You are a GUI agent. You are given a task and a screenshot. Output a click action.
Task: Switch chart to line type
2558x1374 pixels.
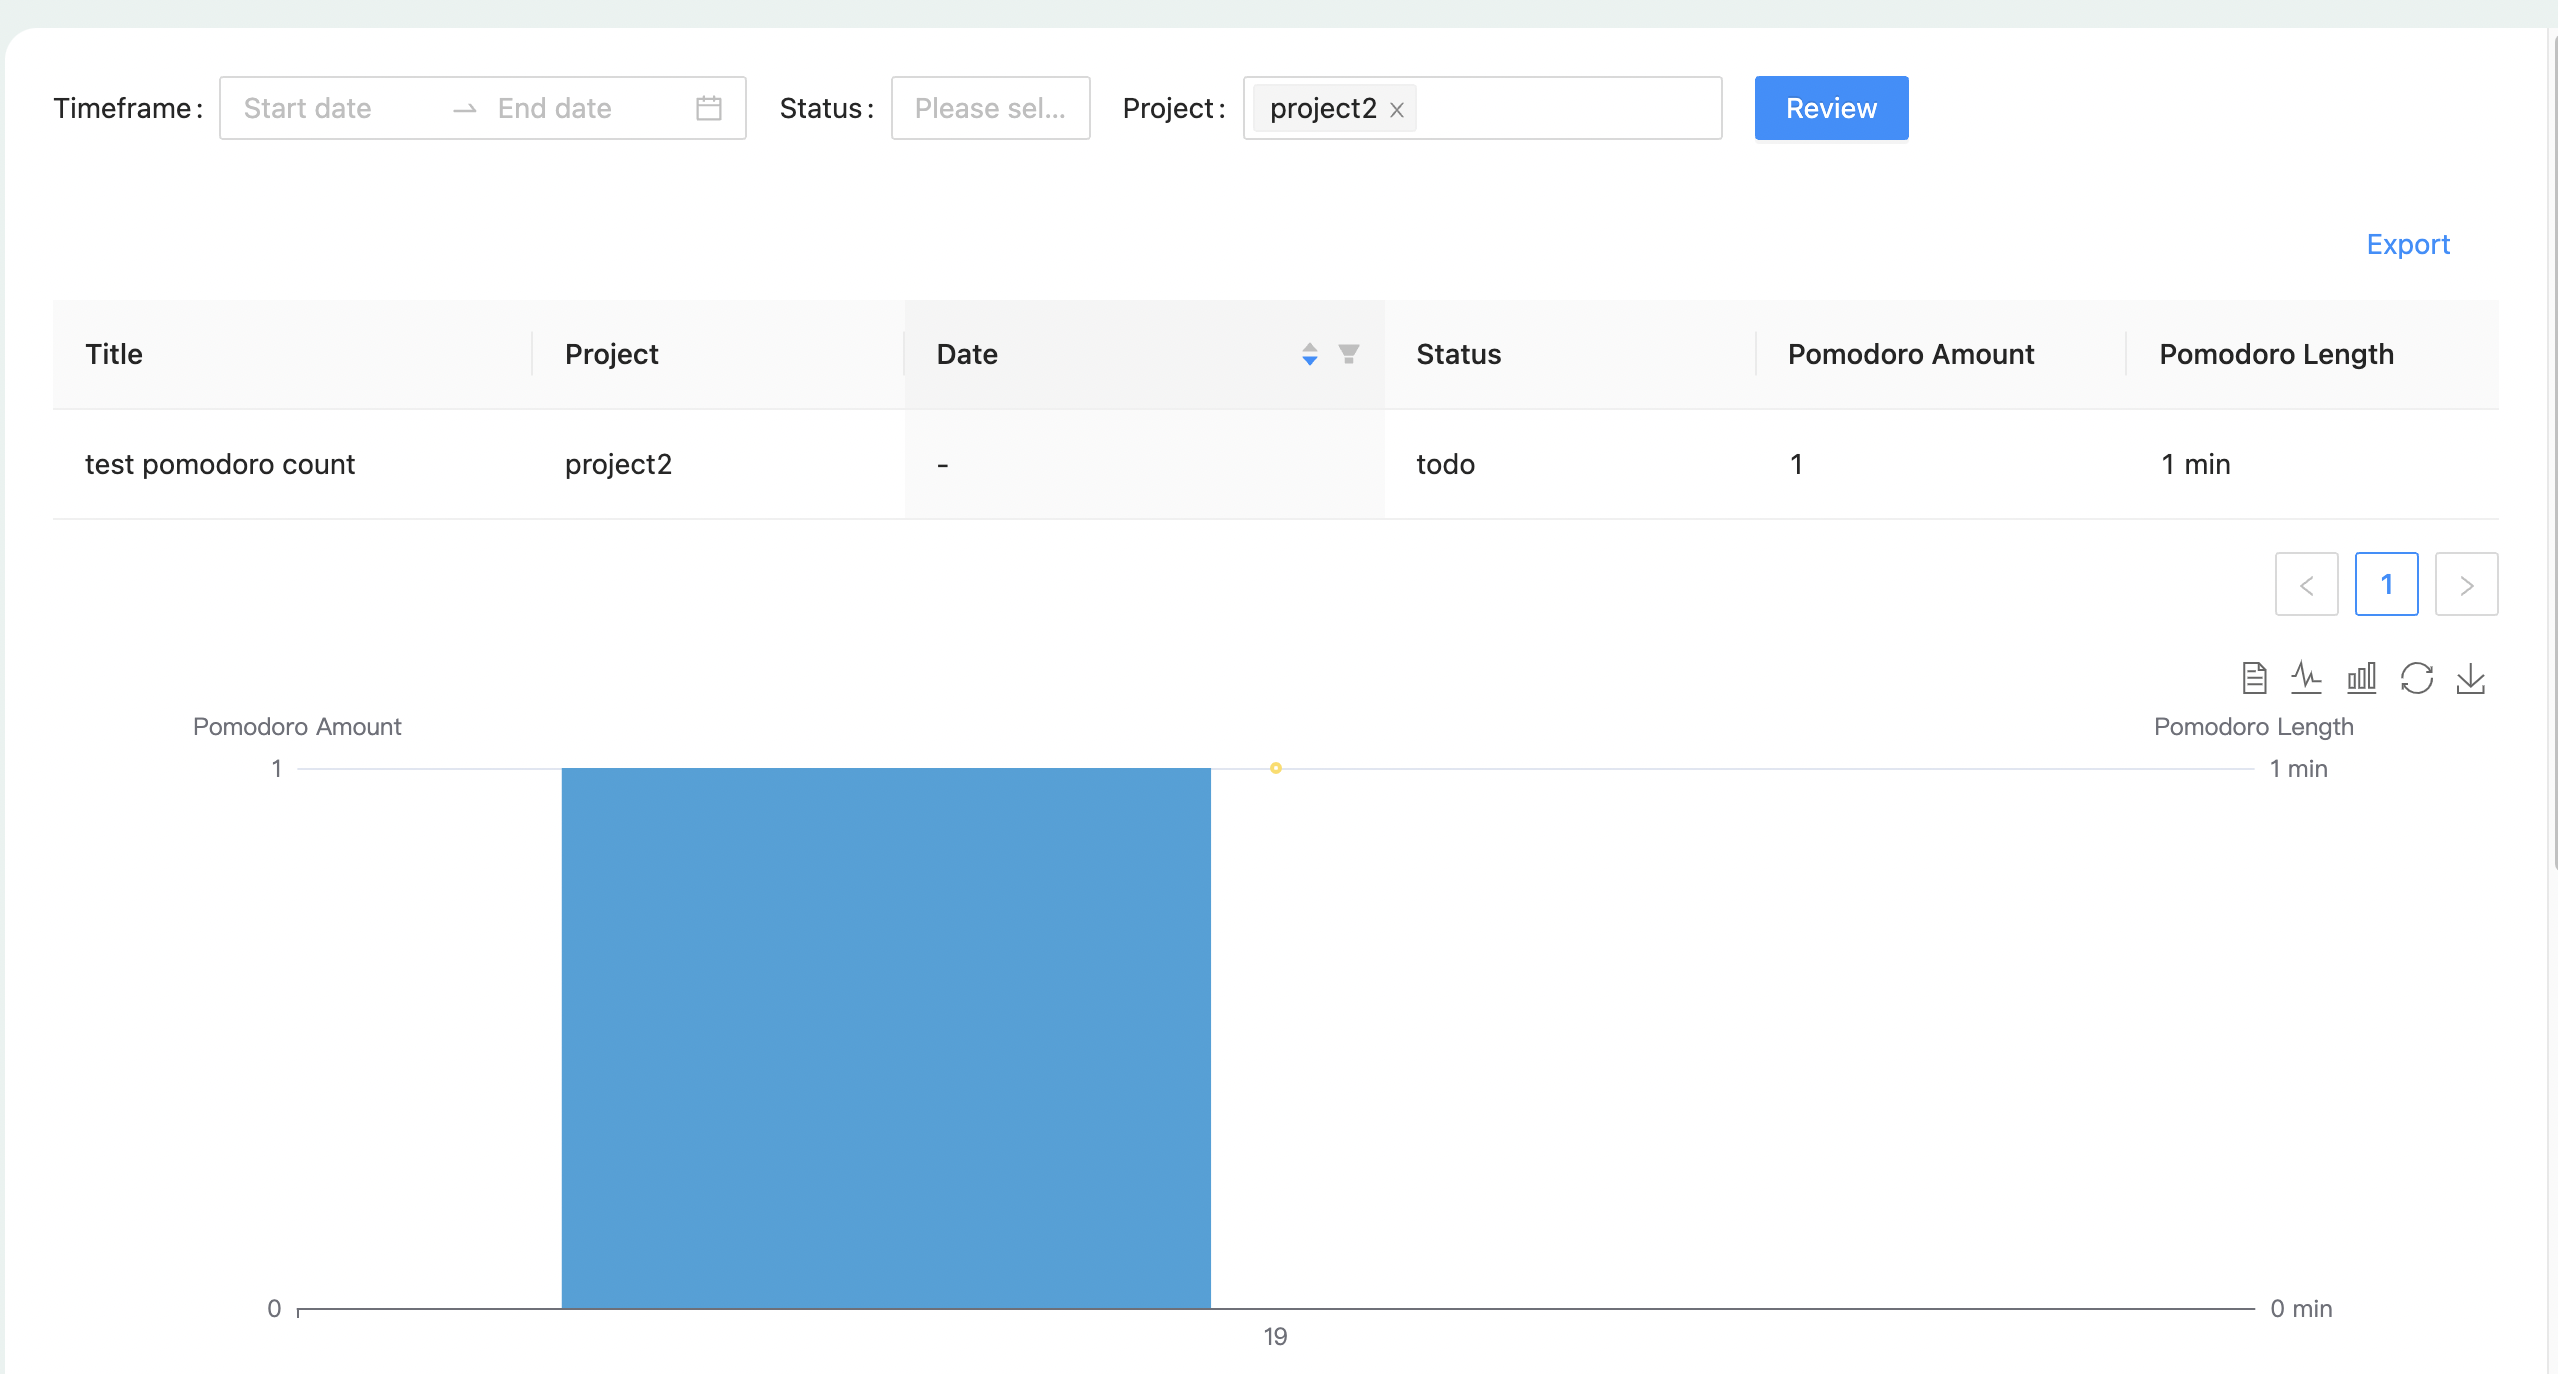pos(2306,678)
